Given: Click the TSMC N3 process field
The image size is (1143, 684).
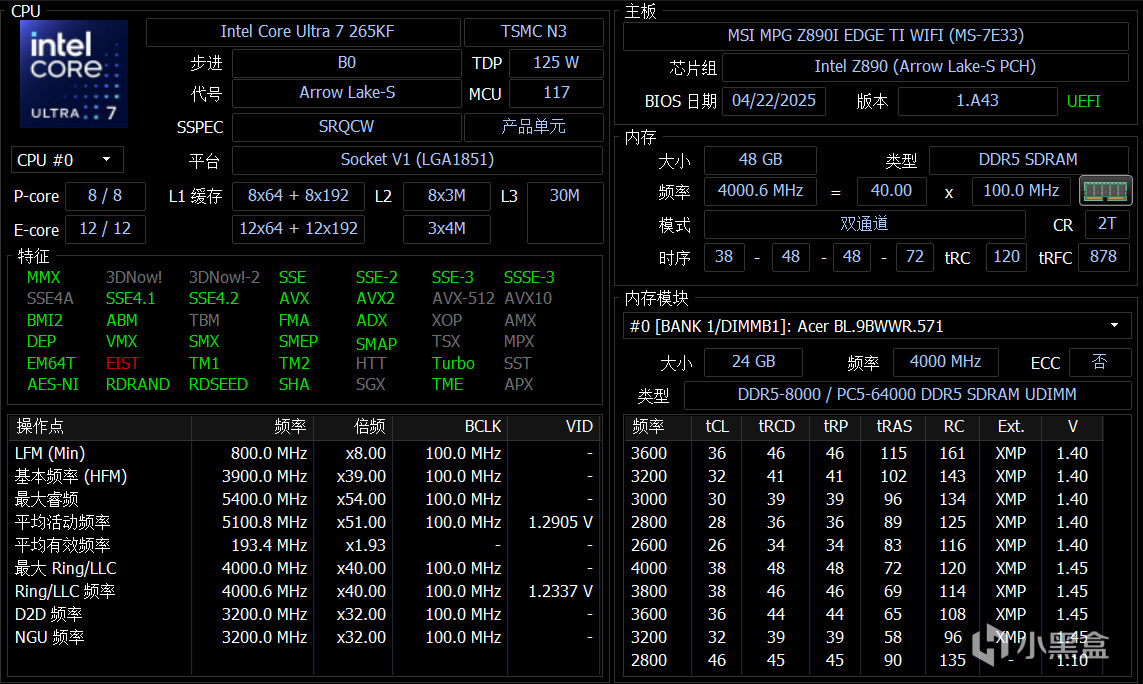Looking at the screenshot, I should [x=534, y=32].
